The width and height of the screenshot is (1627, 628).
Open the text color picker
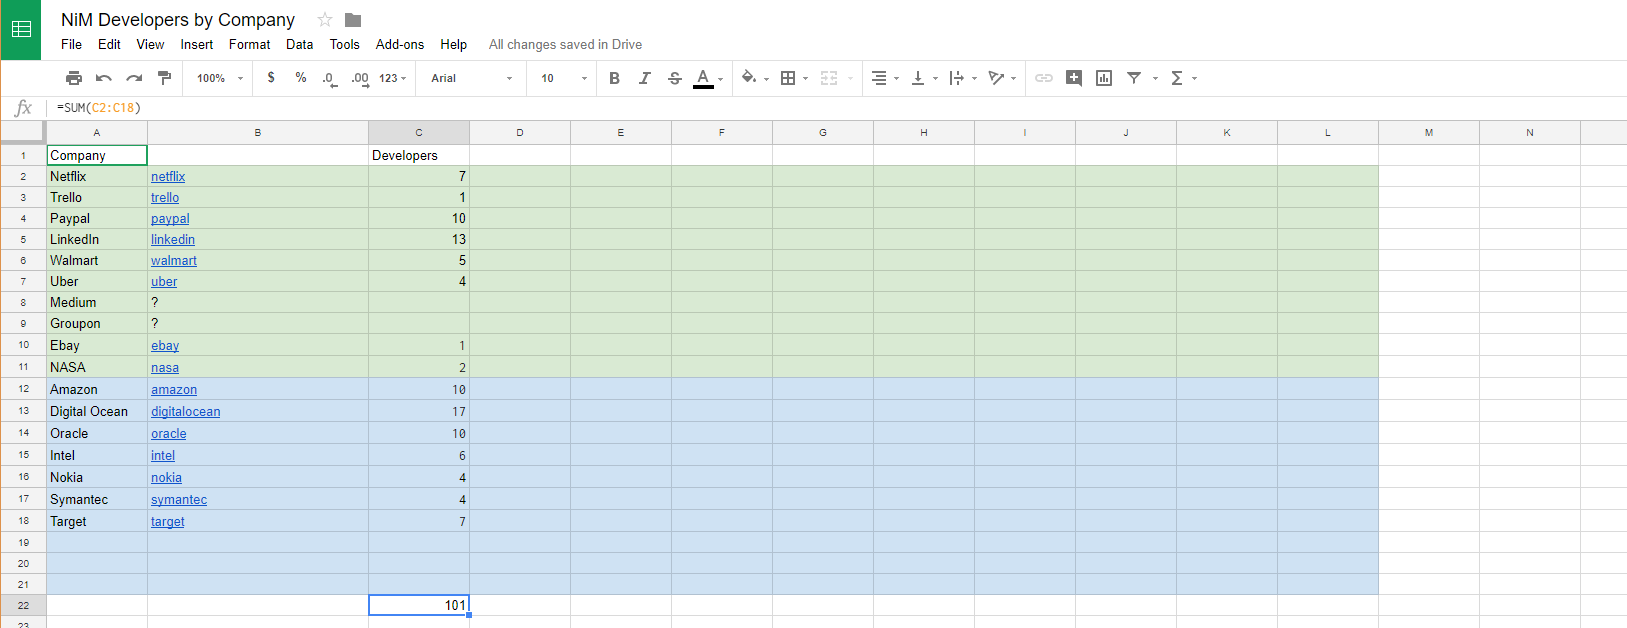pyautogui.click(x=708, y=78)
